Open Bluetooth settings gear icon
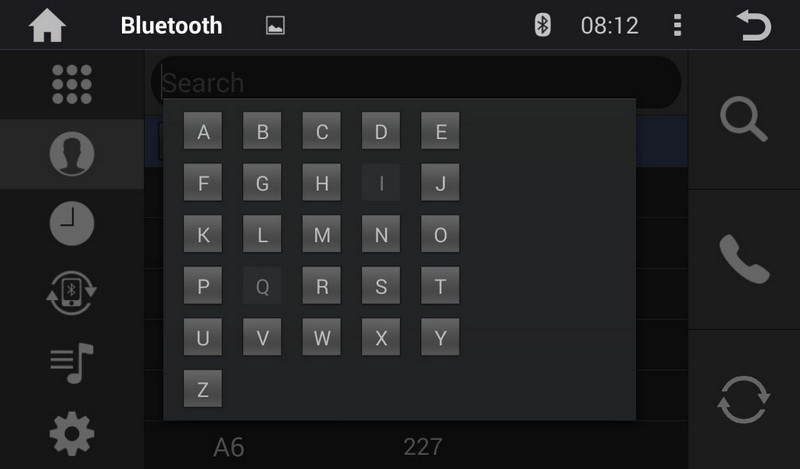 [72, 434]
